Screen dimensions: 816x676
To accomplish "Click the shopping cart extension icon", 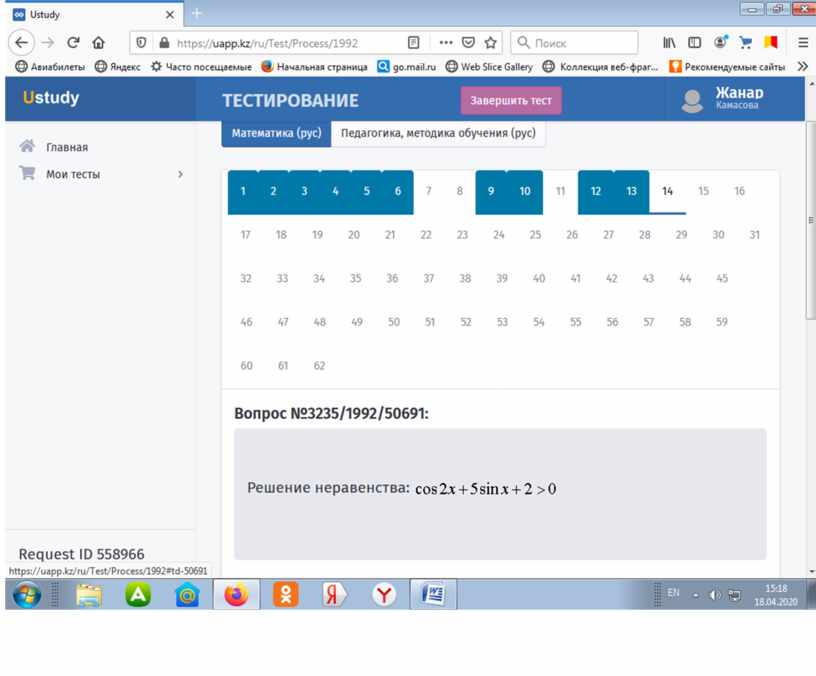I will point(746,43).
